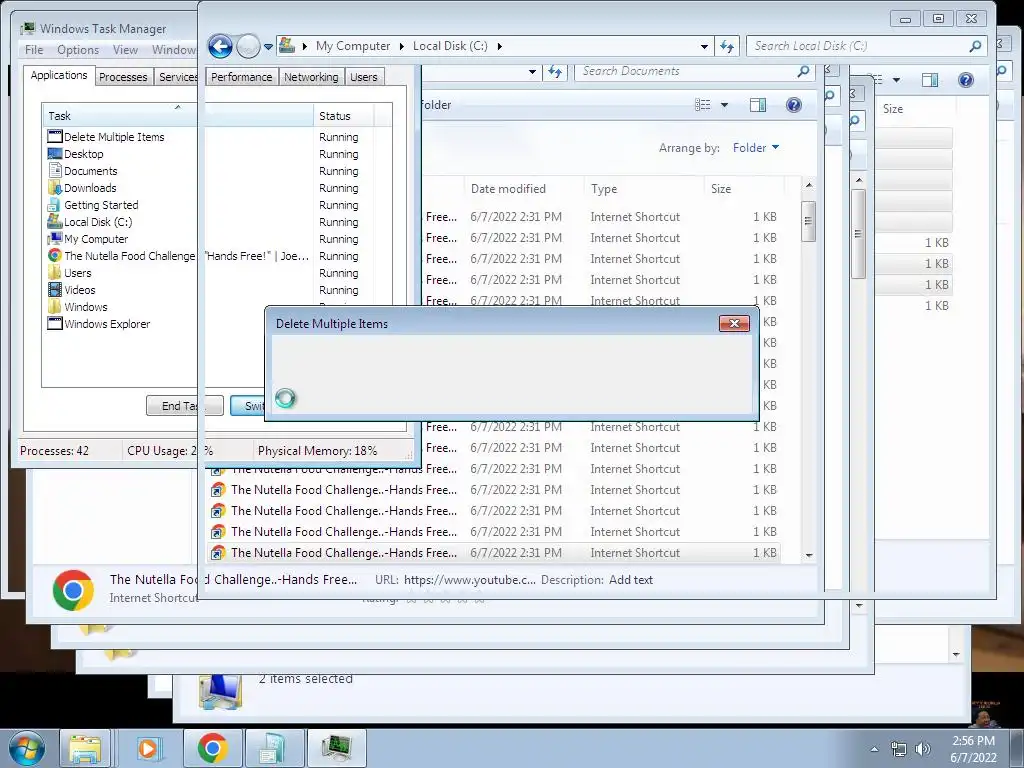
Task: Select last Nutella Food Challenge shortcut row
Action: pyautogui.click(x=494, y=552)
